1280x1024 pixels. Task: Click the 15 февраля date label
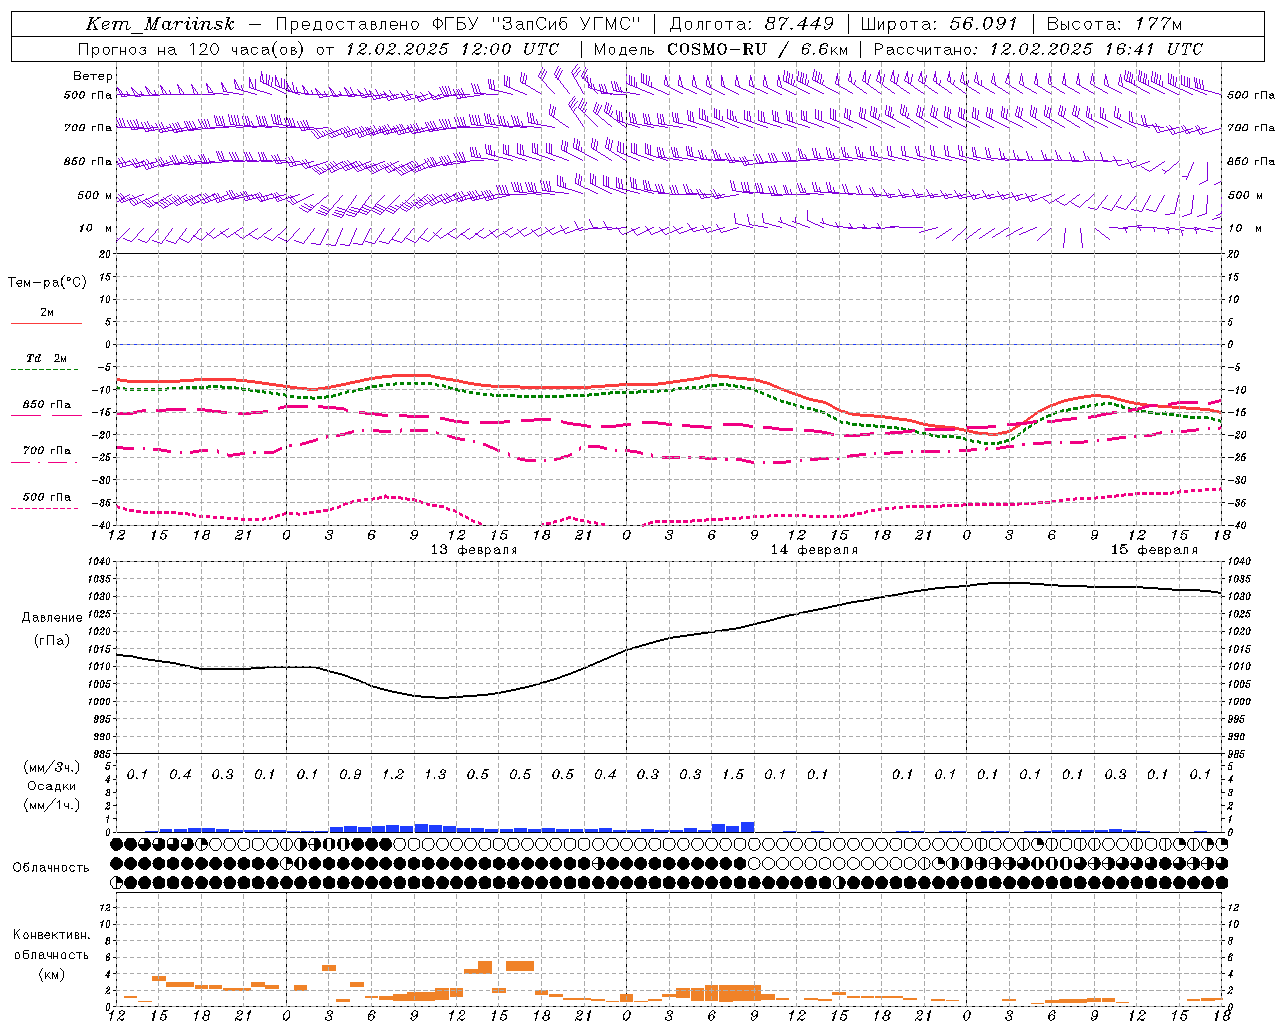(x=1154, y=550)
